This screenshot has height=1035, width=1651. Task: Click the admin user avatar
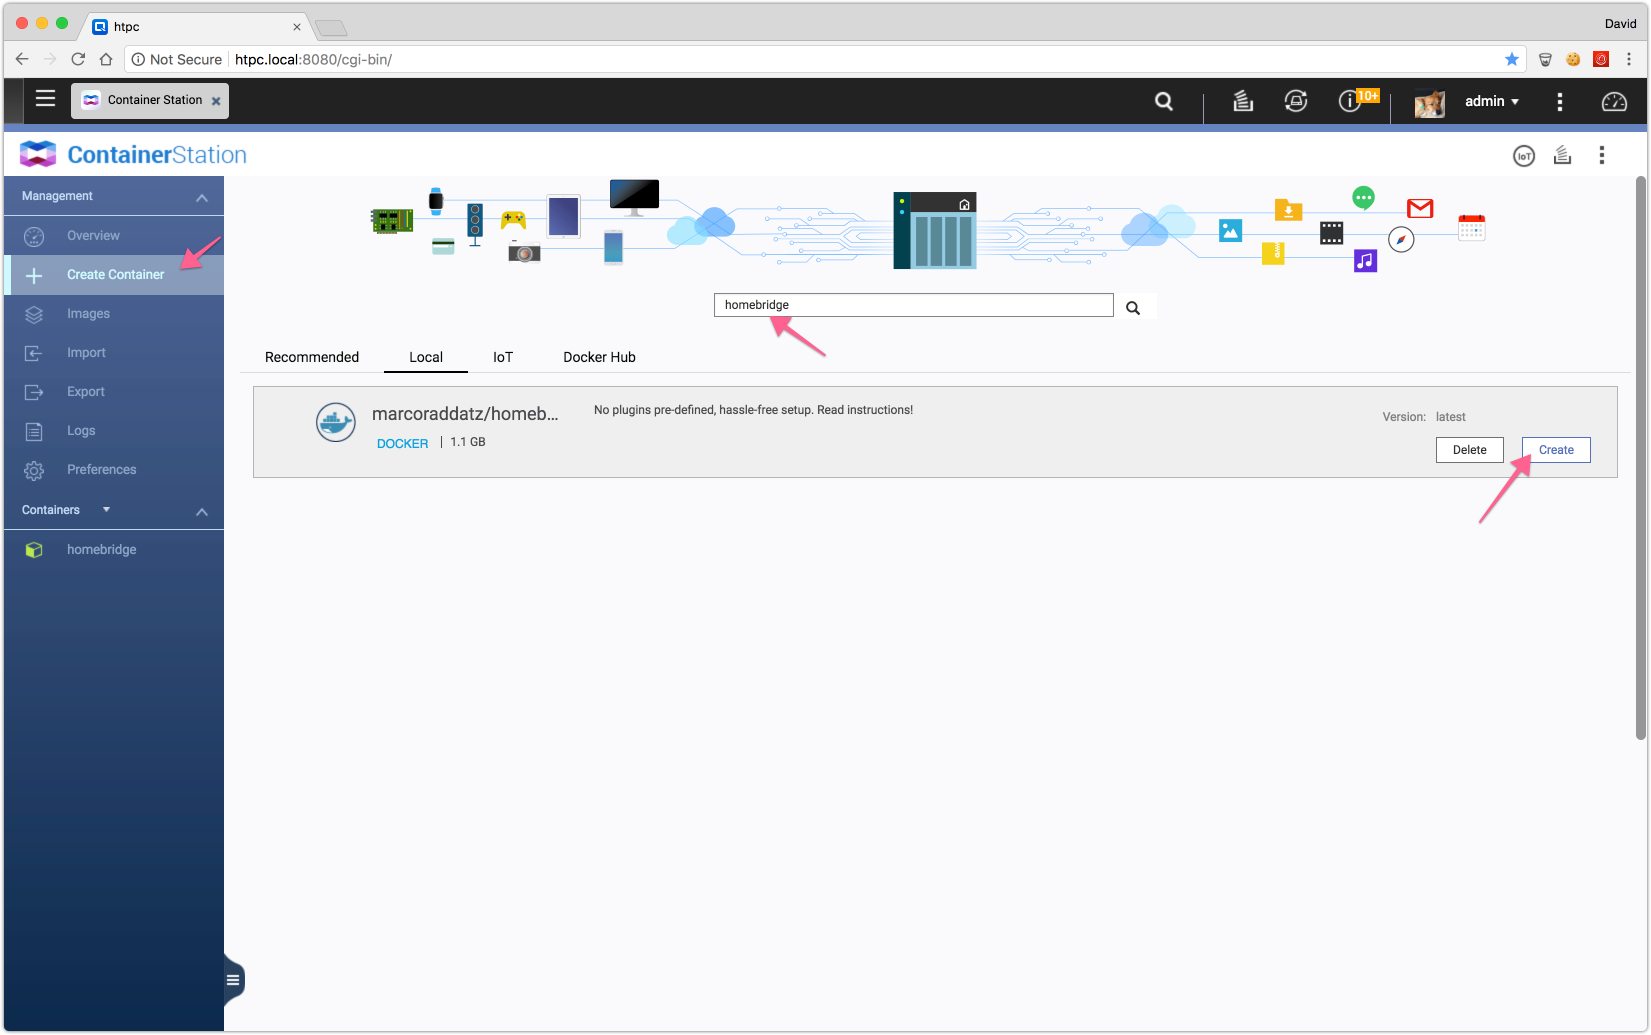1429,102
